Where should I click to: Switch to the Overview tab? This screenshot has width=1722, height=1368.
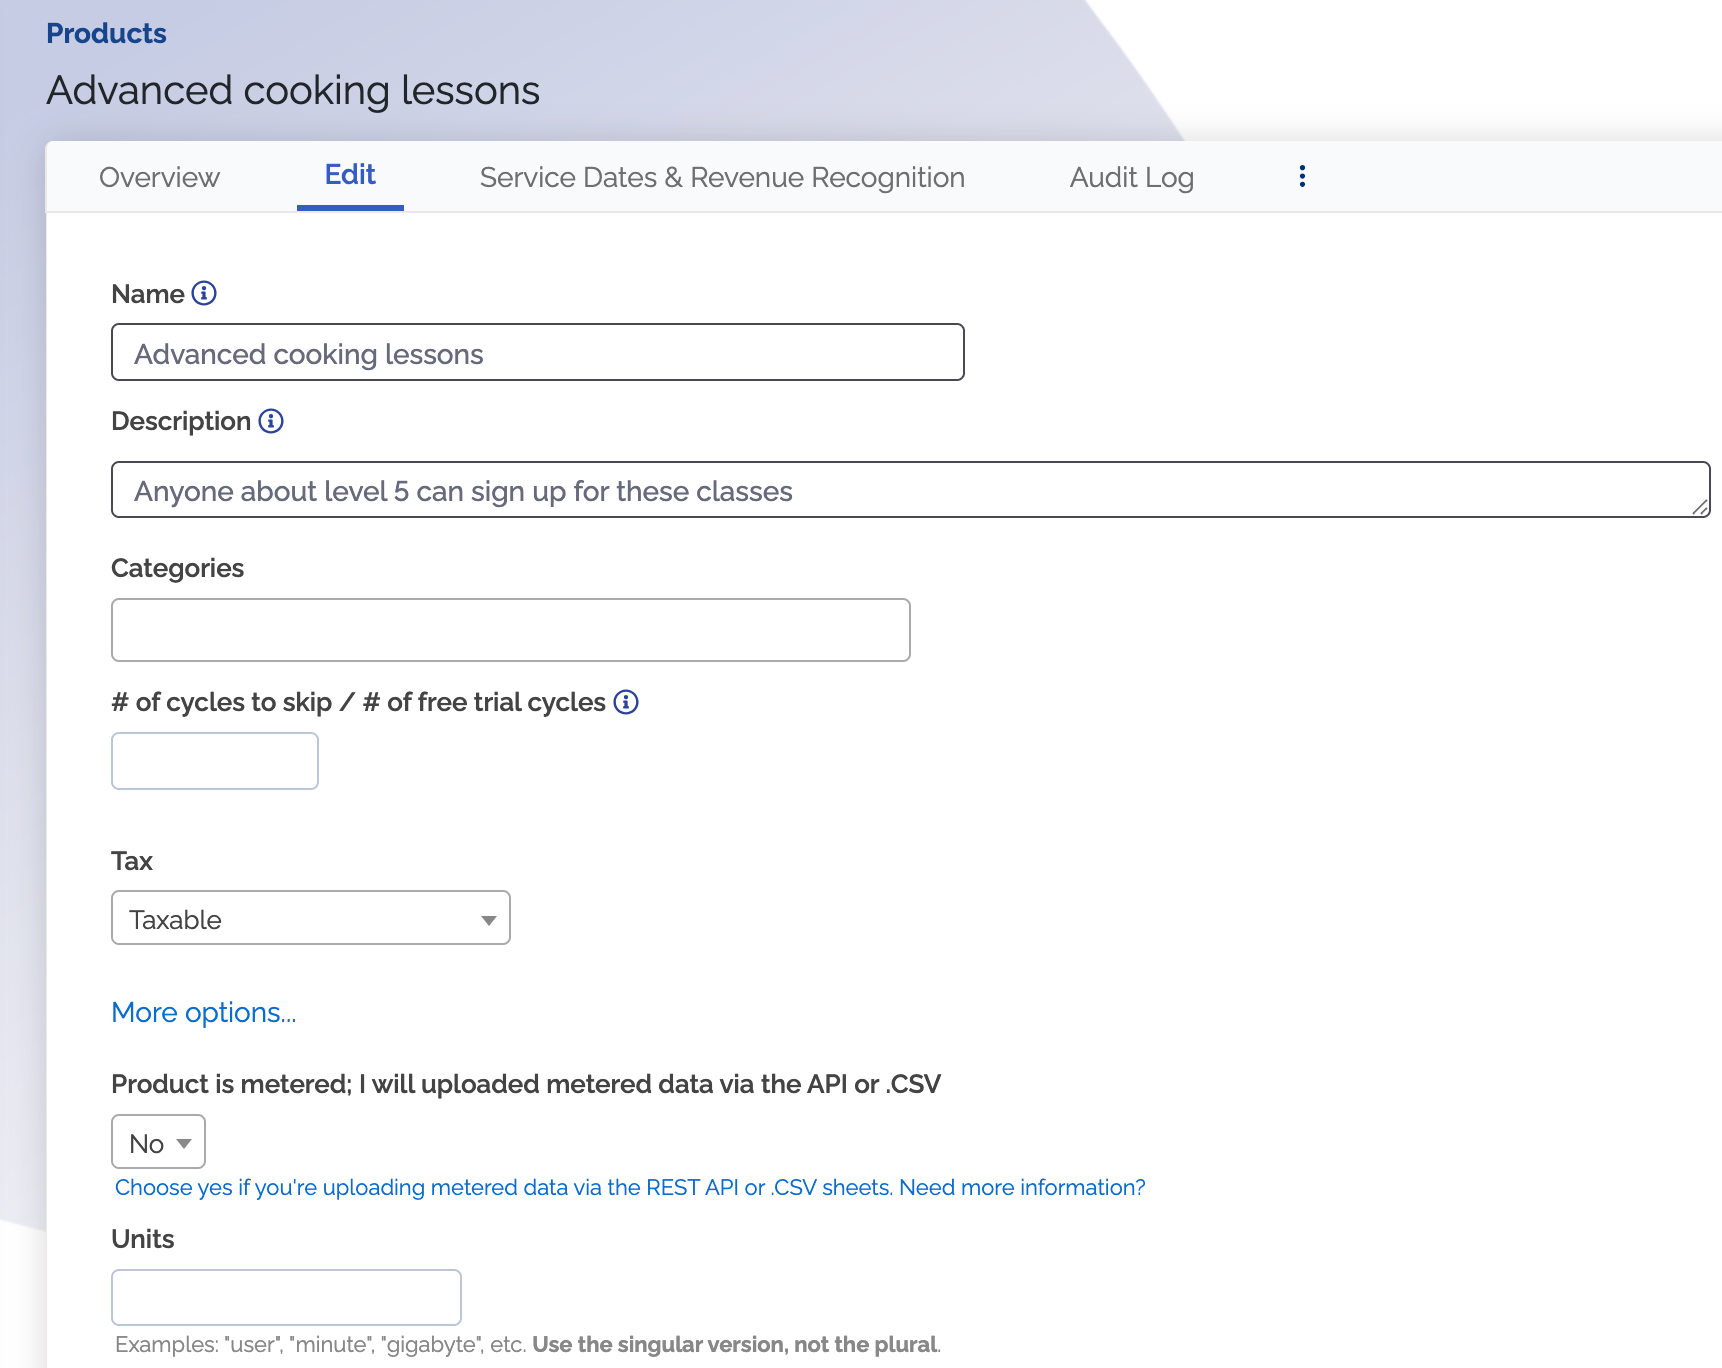(159, 177)
